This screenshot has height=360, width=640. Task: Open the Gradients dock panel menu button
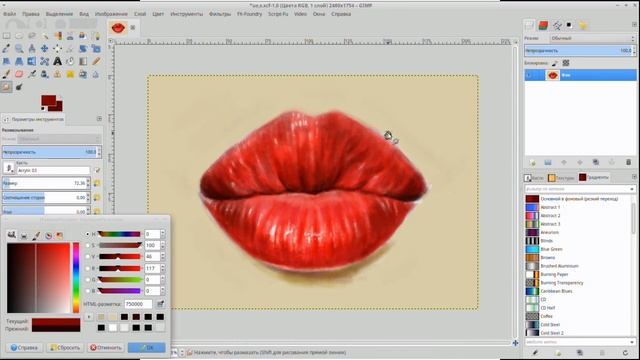(x=634, y=177)
